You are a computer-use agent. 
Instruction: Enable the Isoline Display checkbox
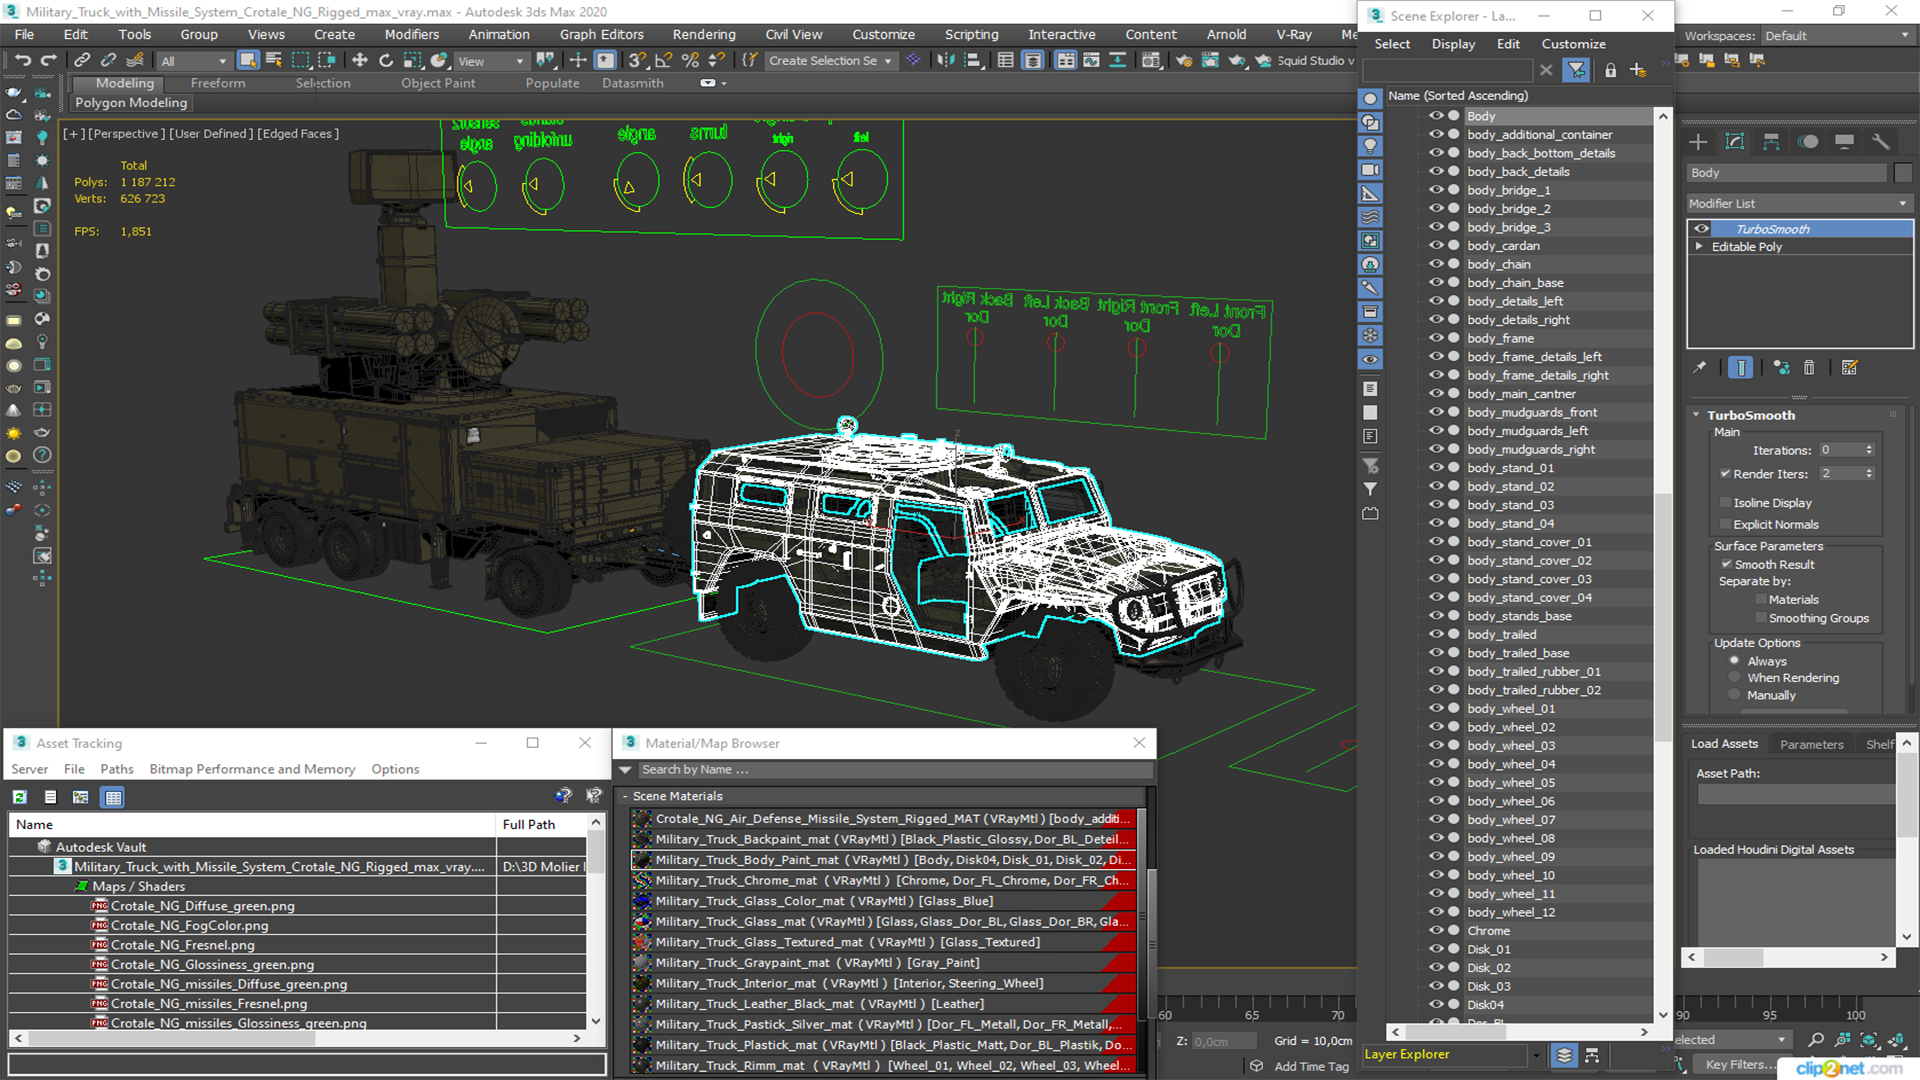click(1725, 503)
